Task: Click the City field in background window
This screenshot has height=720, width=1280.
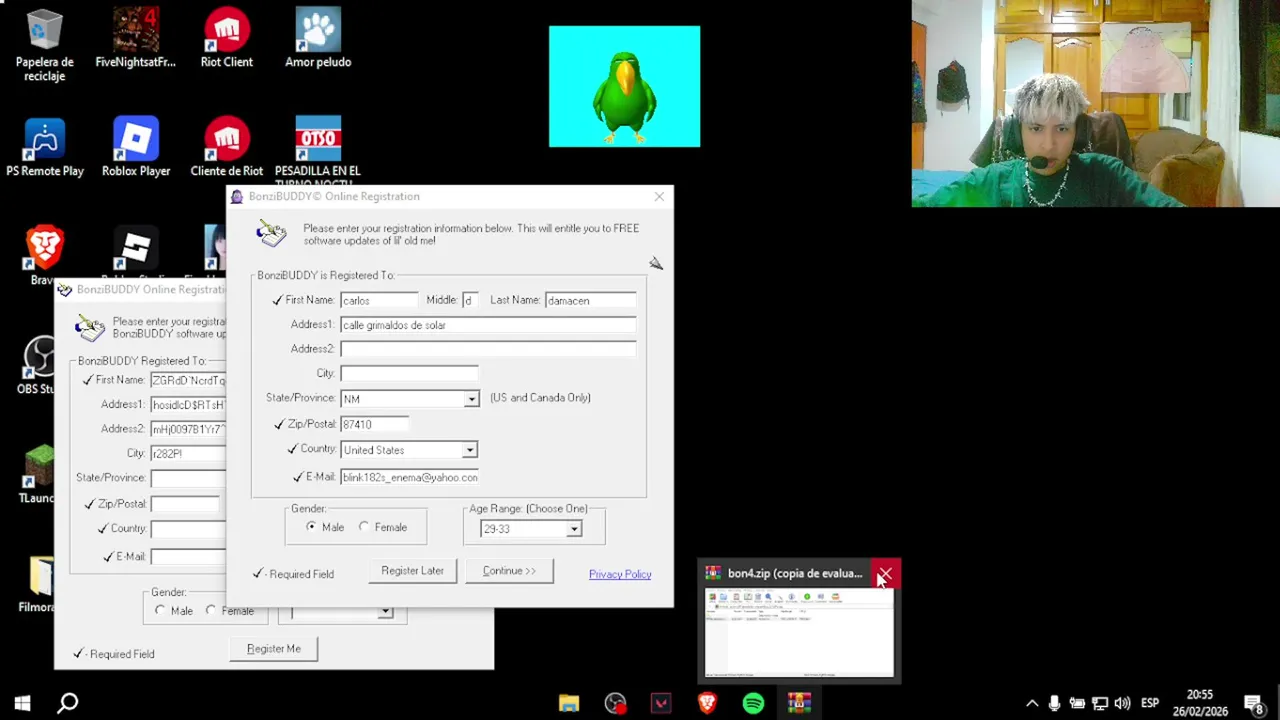Action: (x=188, y=453)
